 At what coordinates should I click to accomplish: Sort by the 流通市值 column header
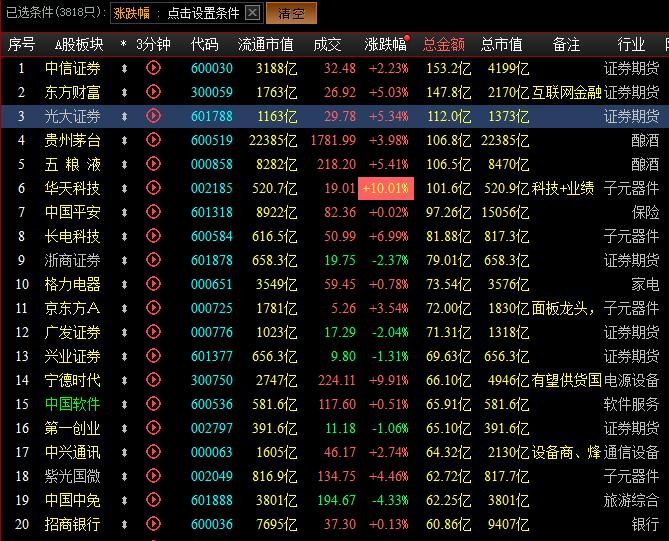click(x=265, y=44)
